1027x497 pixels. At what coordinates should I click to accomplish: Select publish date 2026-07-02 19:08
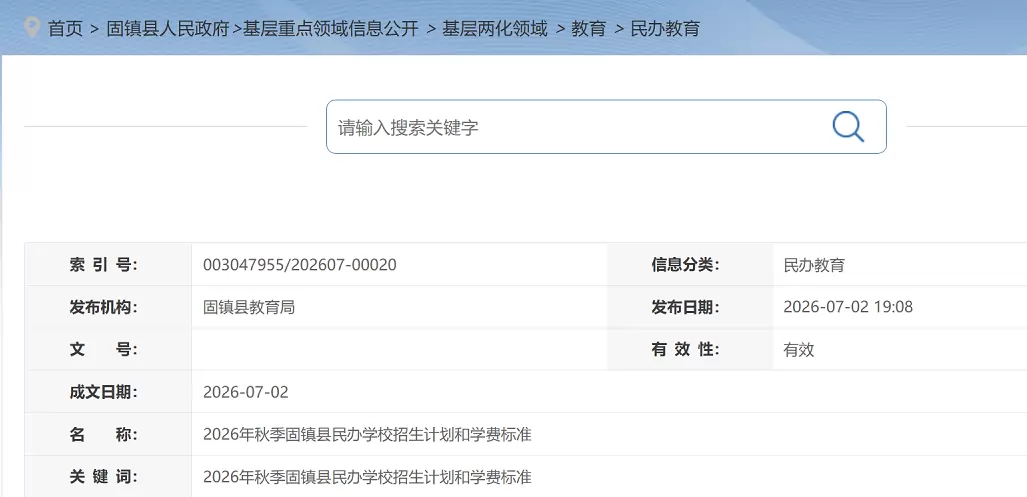[x=848, y=307]
